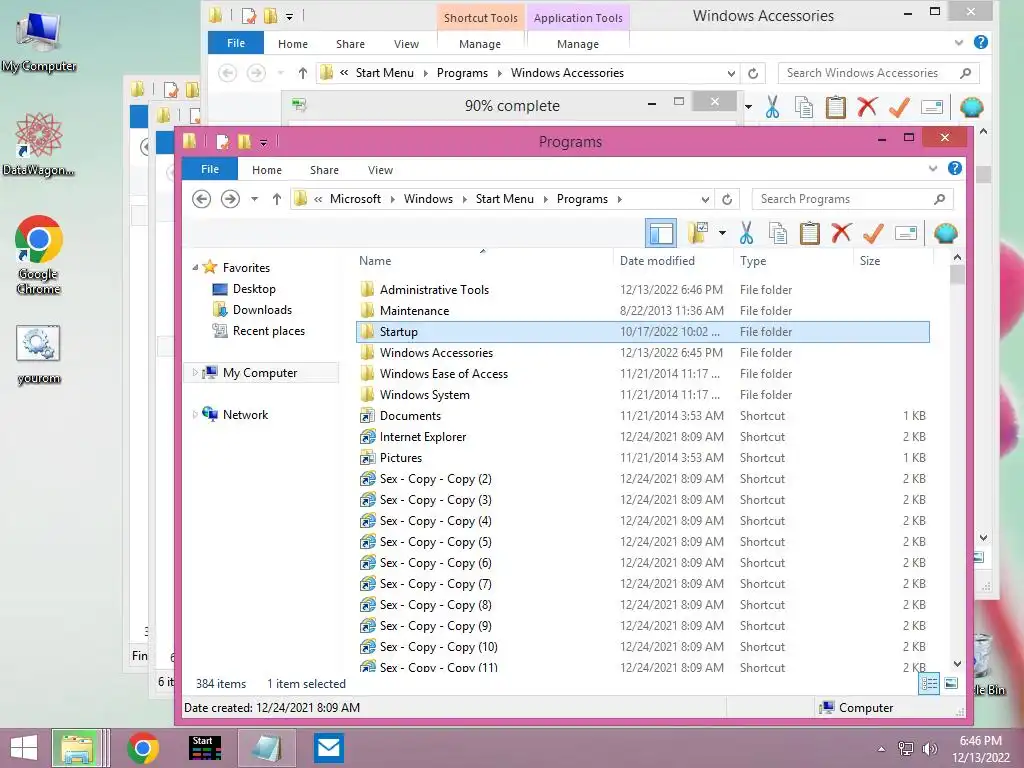Click Paste icon in Windows Accessories window
The height and width of the screenshot is (768, 1024).
pyautogui.click(x=836, y=107)
